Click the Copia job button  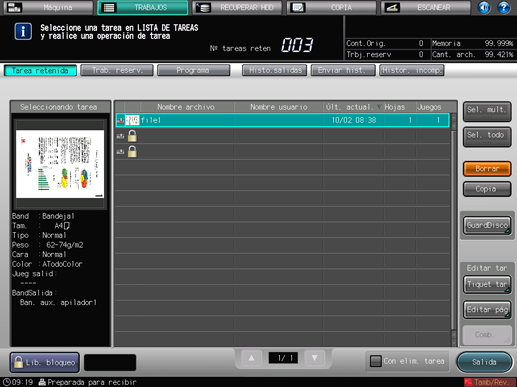pos(487,189)
